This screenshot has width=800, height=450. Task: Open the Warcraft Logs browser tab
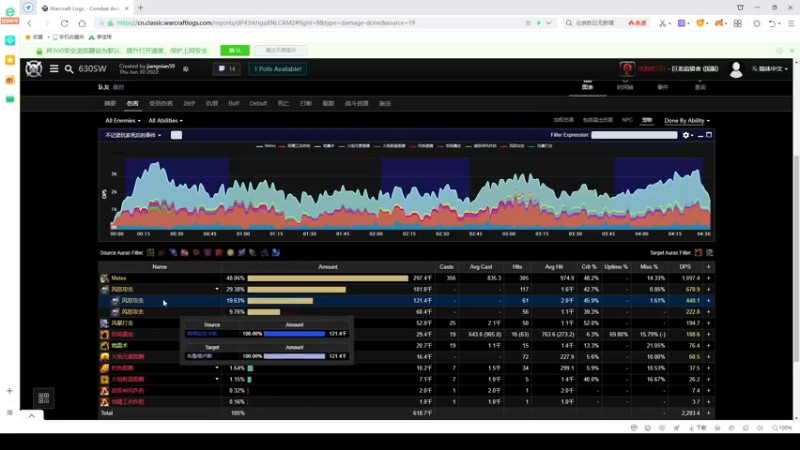84,8
